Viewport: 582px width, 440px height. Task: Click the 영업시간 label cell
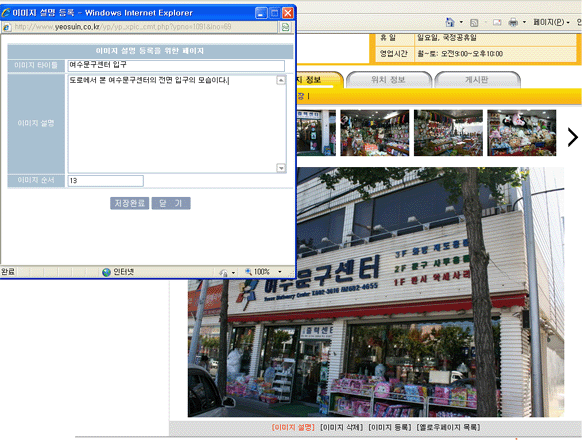click(393, 54)
